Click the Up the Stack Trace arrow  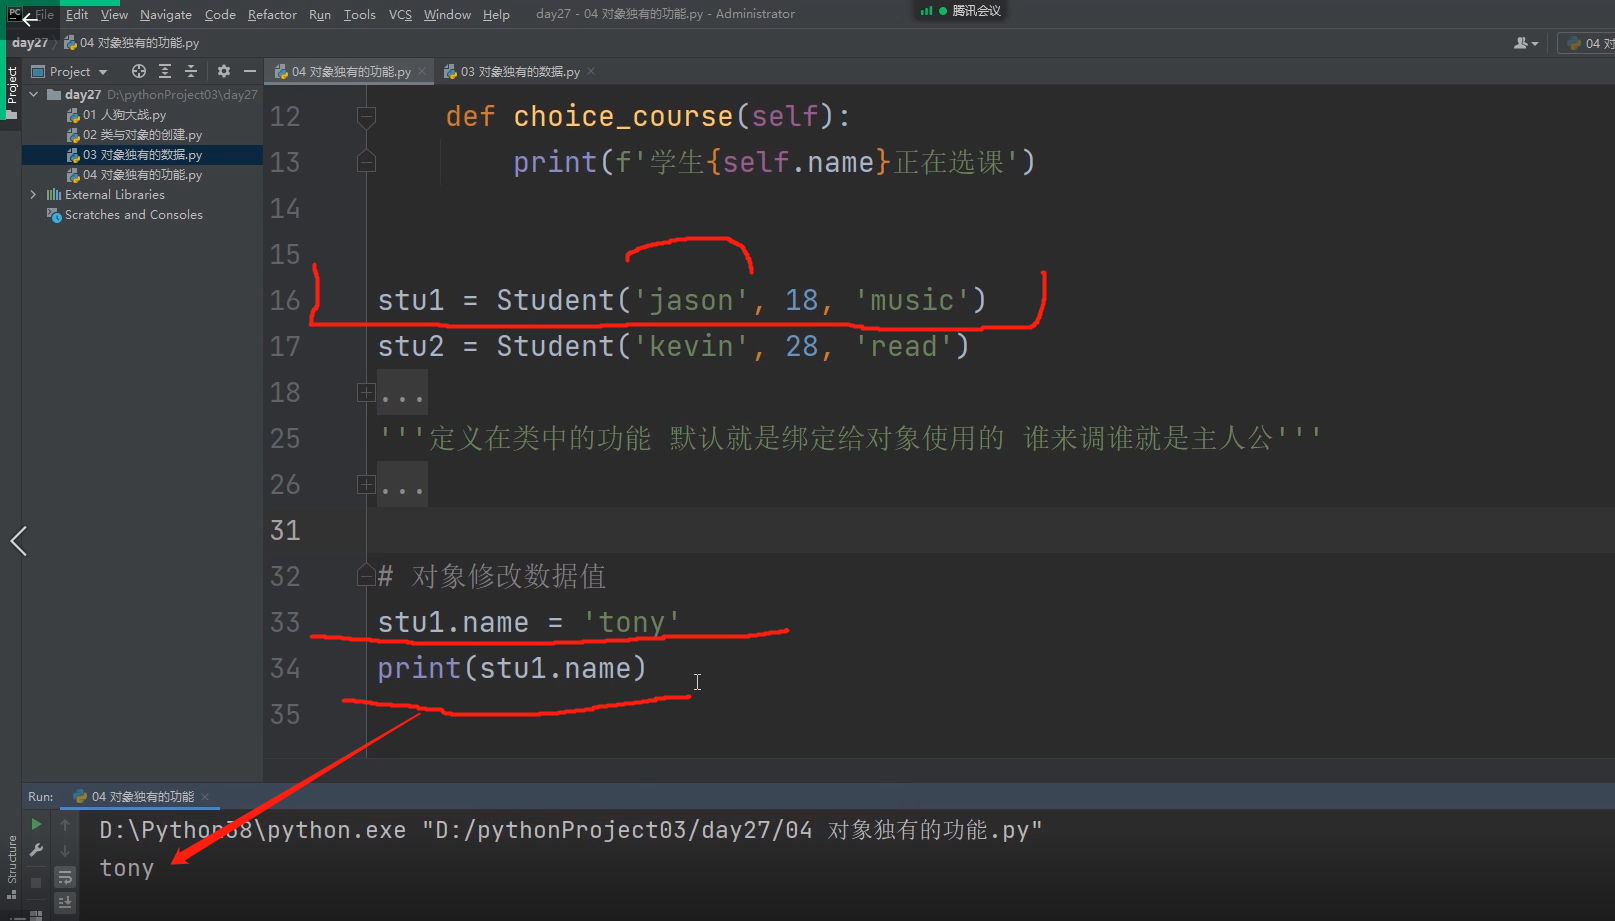[x=65, y=824]
